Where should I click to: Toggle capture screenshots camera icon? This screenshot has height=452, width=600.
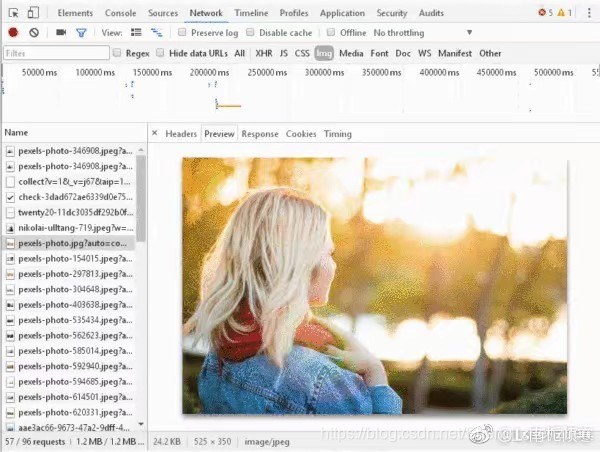(61, 33)
